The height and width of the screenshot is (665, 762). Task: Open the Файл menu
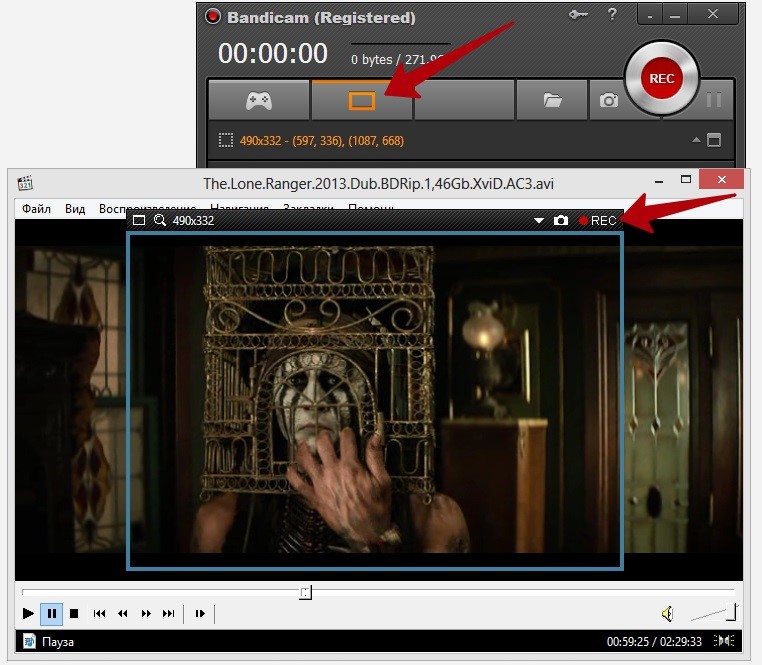point(36,209)
